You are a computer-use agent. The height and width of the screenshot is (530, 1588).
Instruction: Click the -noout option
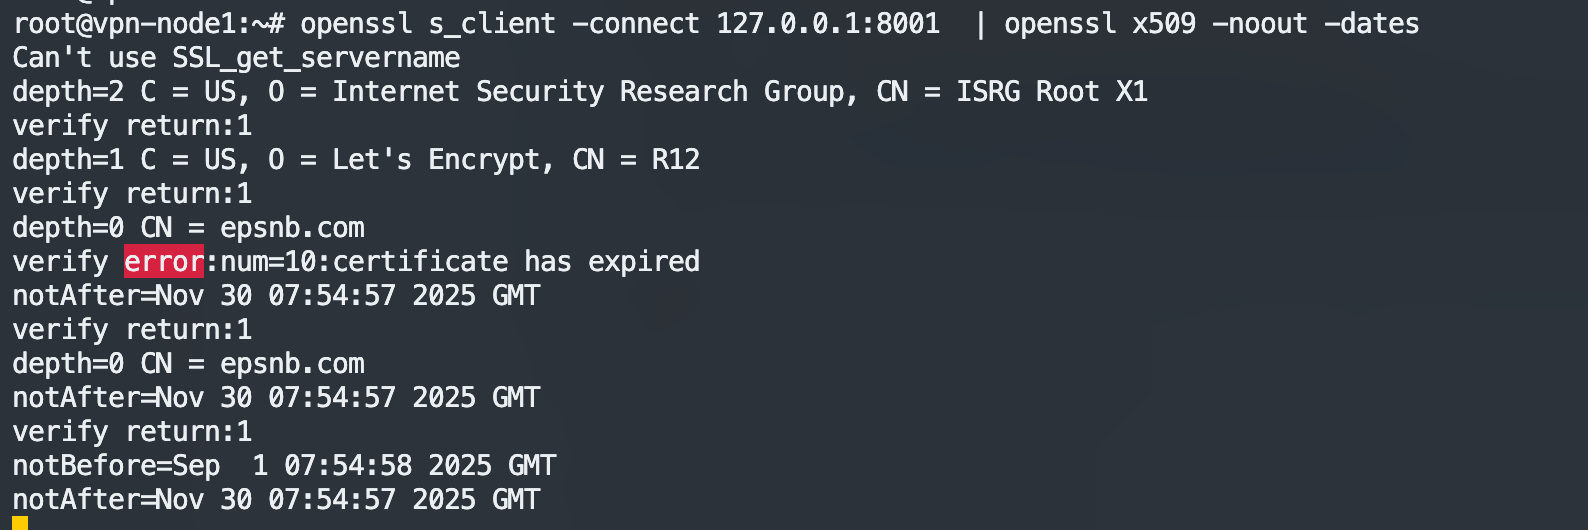pos(1260,23)
